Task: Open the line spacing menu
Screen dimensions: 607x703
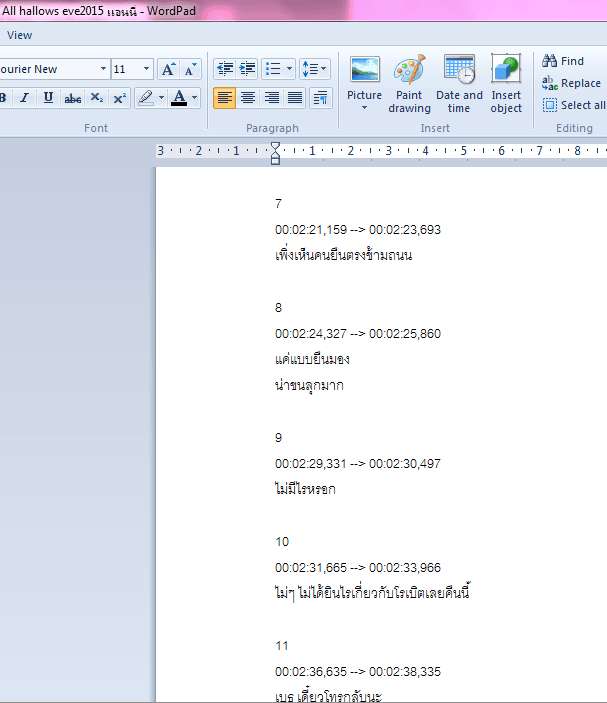Action: (315, 69)
